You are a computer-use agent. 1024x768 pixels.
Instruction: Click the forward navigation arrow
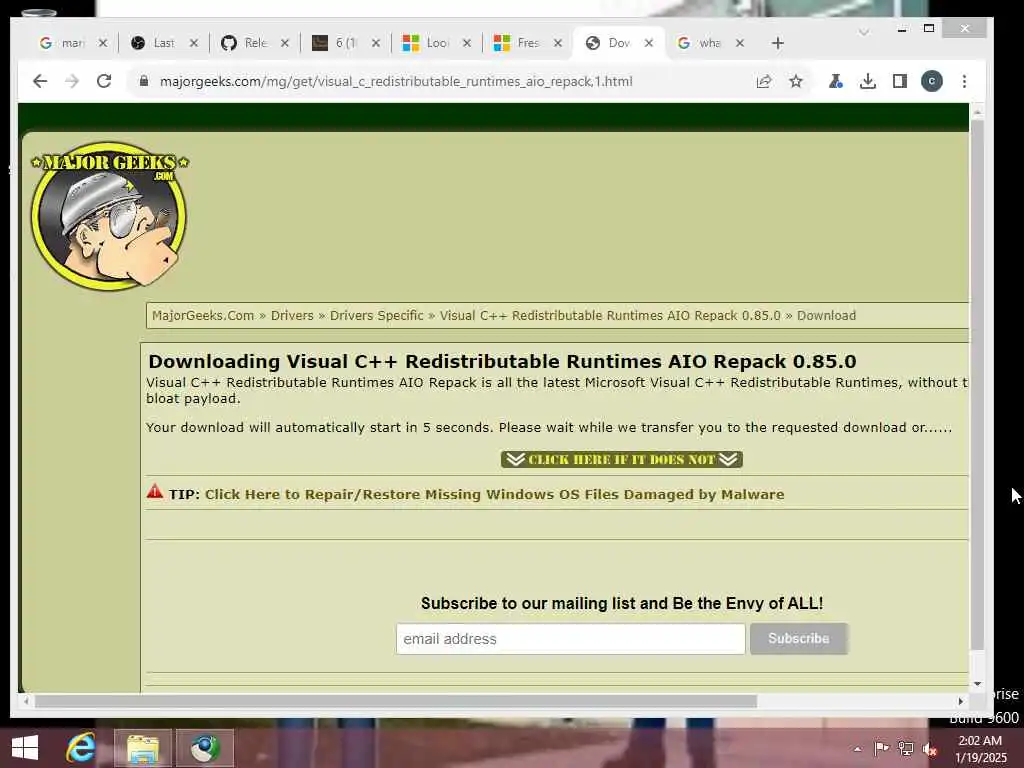point(72,81)
